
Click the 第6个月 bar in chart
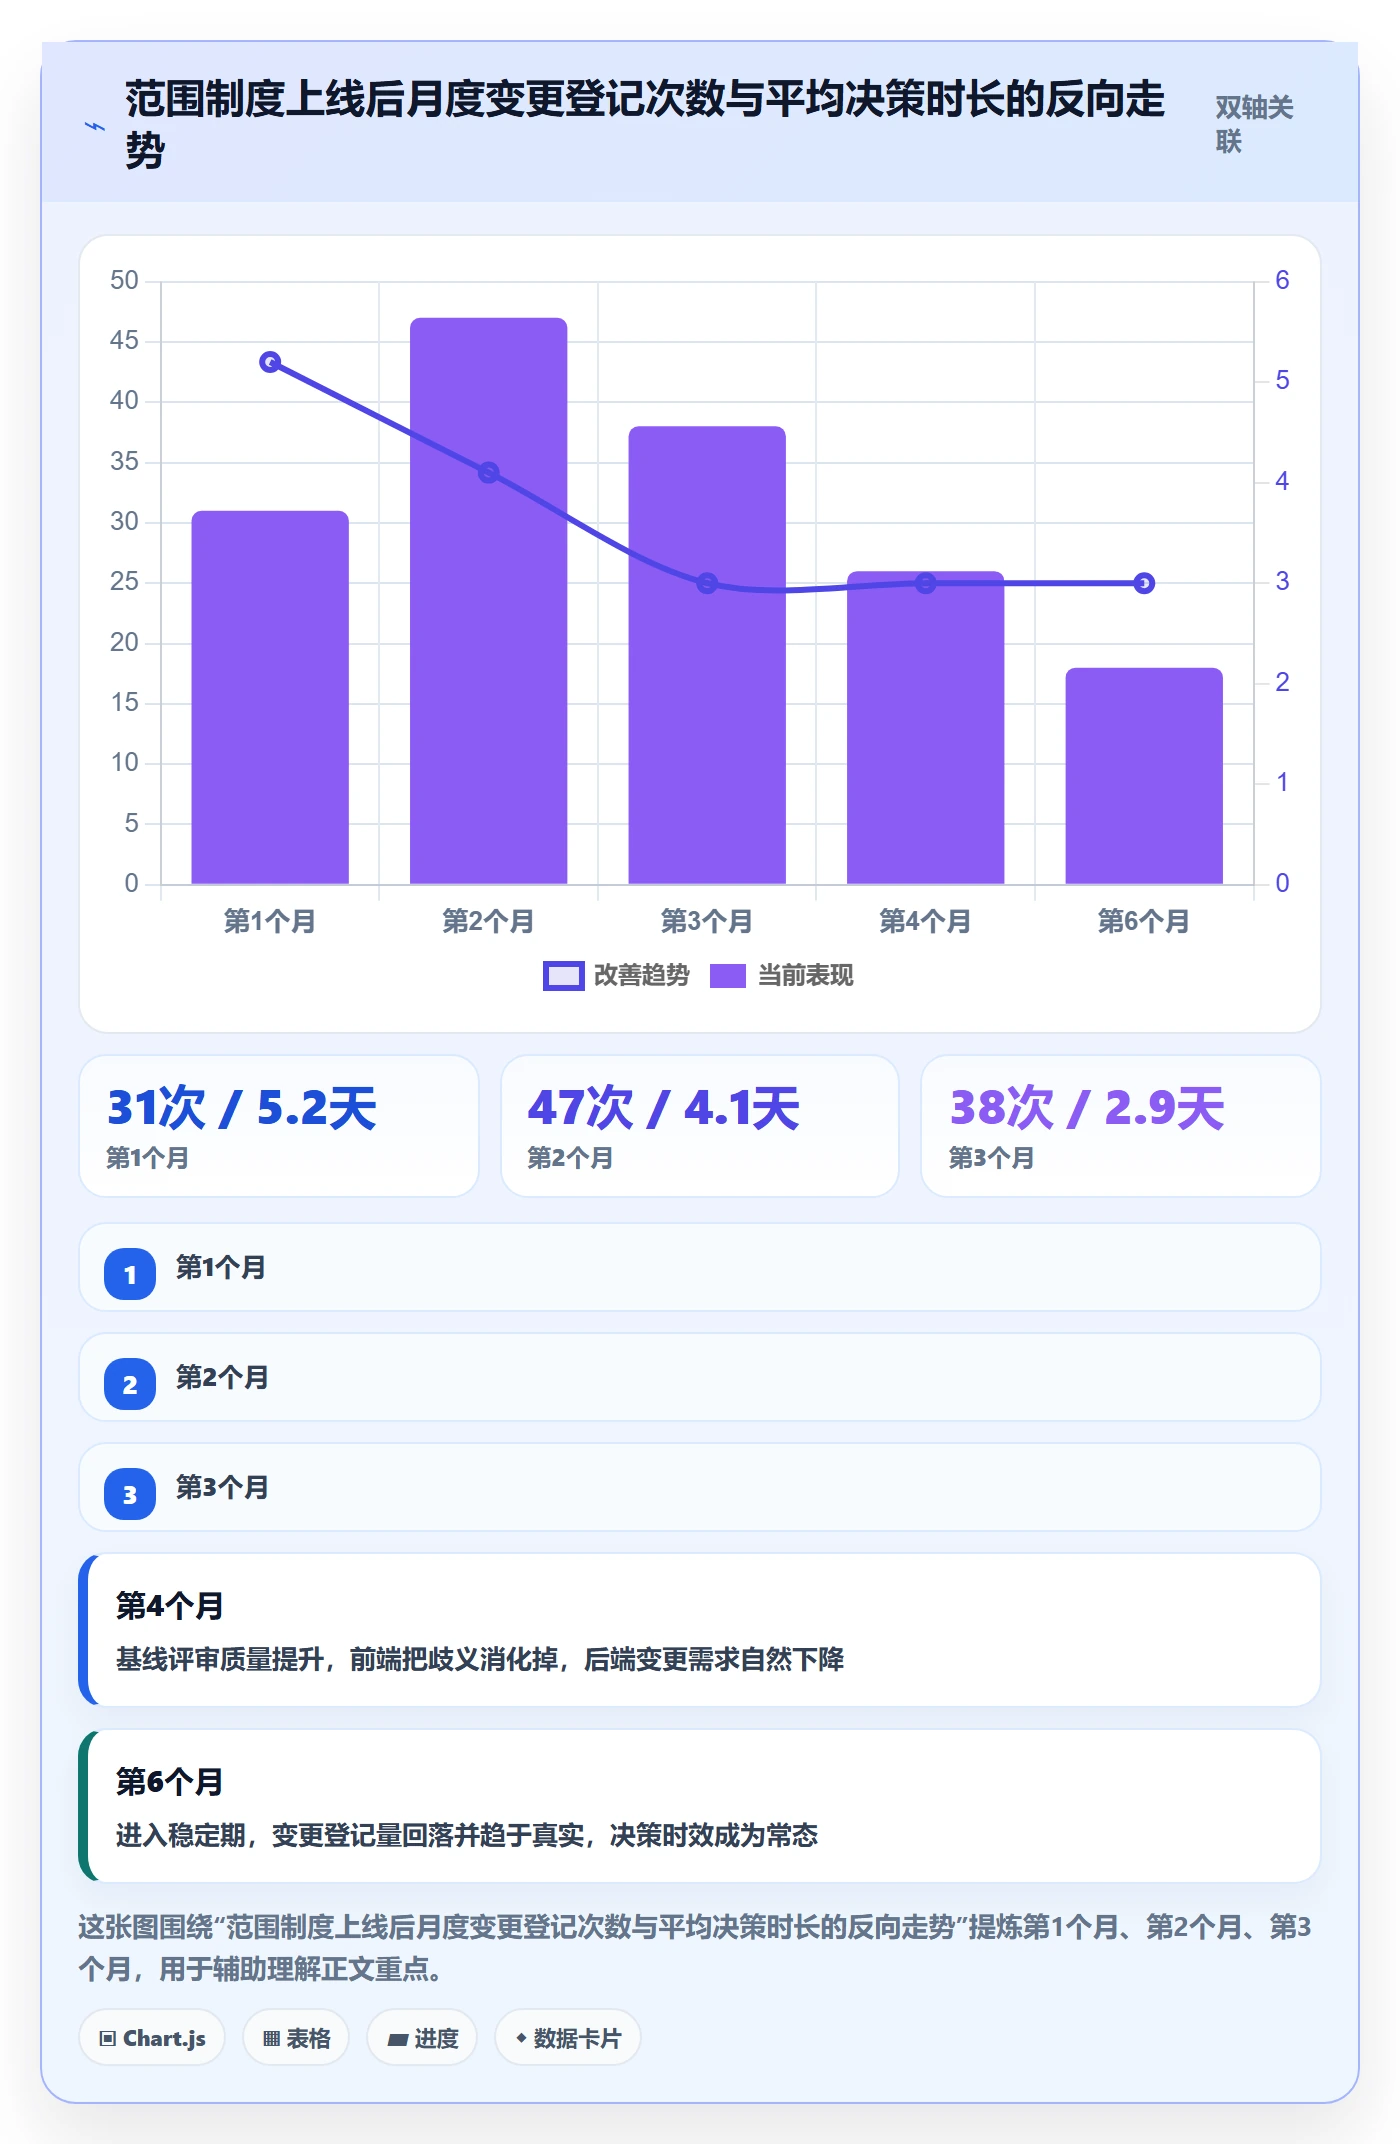[x=1144, y=776]
